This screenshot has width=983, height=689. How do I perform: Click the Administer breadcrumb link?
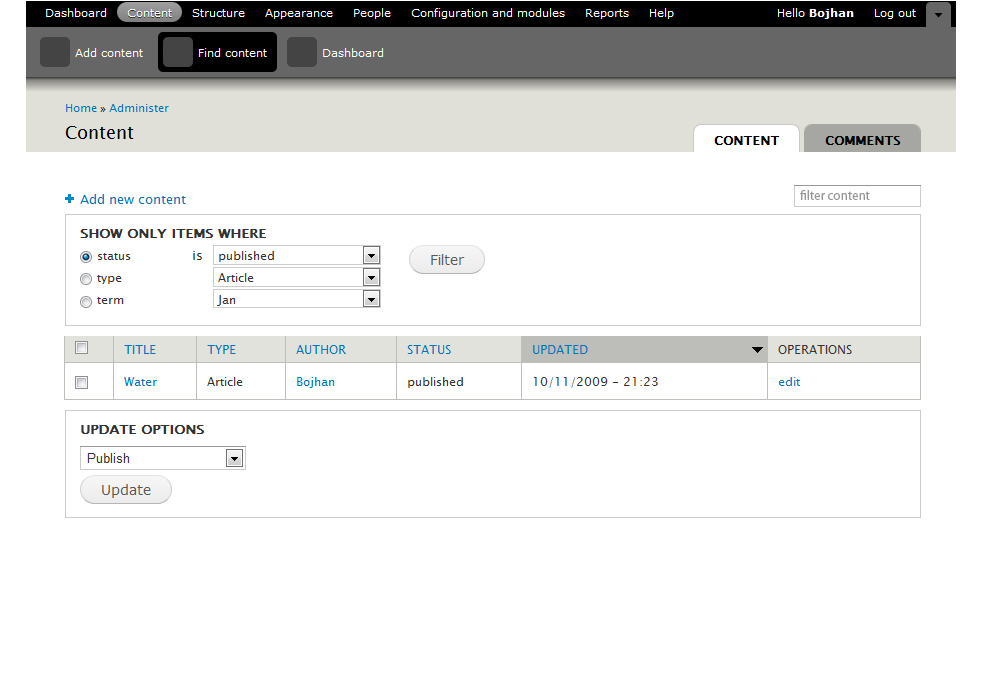point(139,108)
